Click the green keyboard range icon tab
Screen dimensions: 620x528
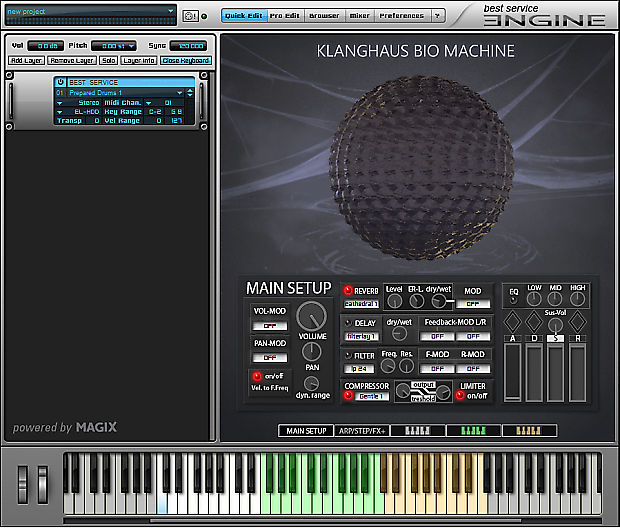point(472,431)
